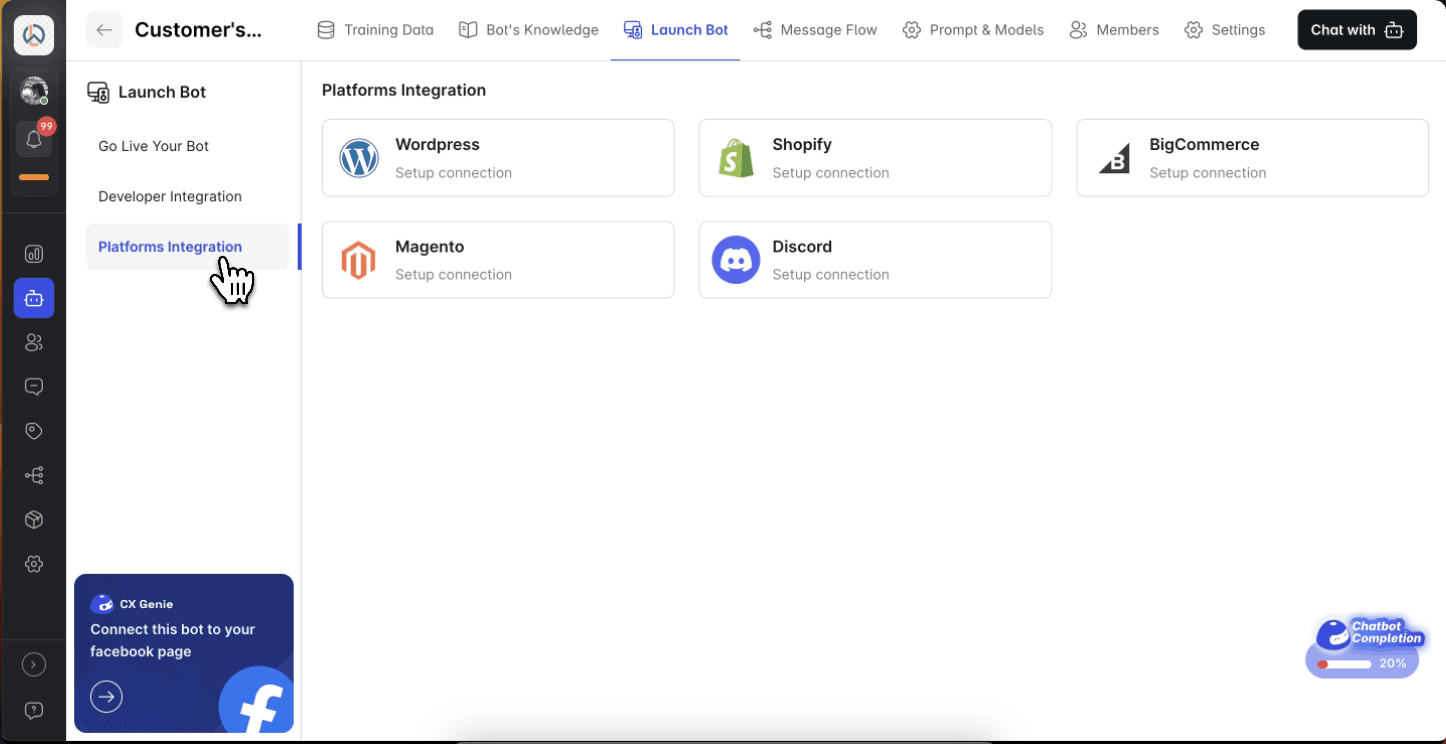
Task: Open BigCommerce Setup connection link
Action: tap(1207, 173)
